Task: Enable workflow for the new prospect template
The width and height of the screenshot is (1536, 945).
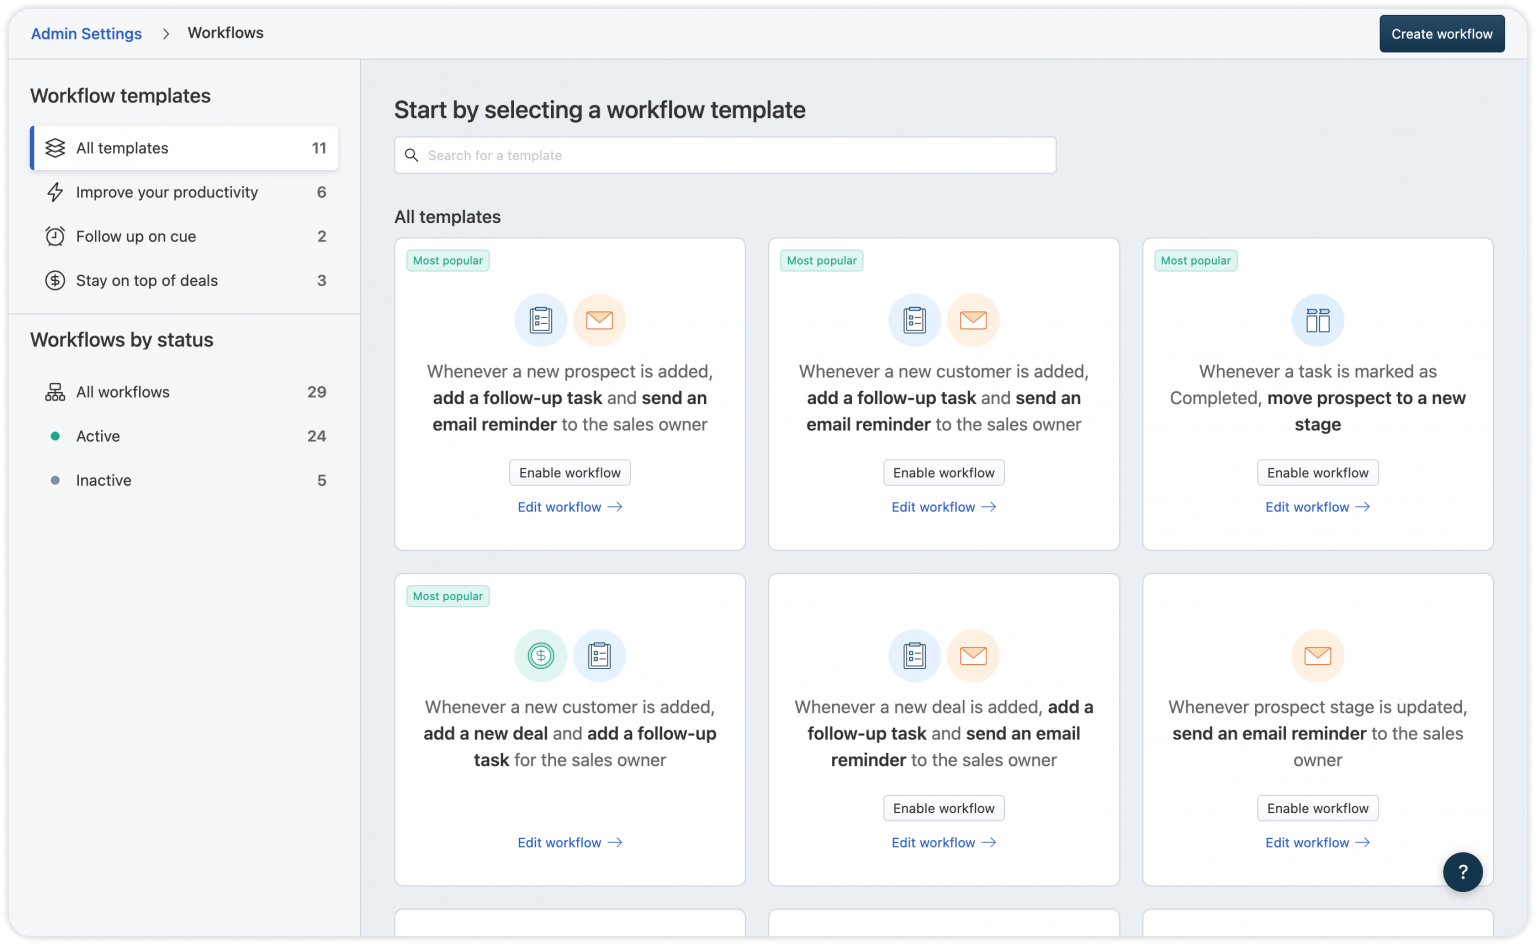Action: click(569, 472)
